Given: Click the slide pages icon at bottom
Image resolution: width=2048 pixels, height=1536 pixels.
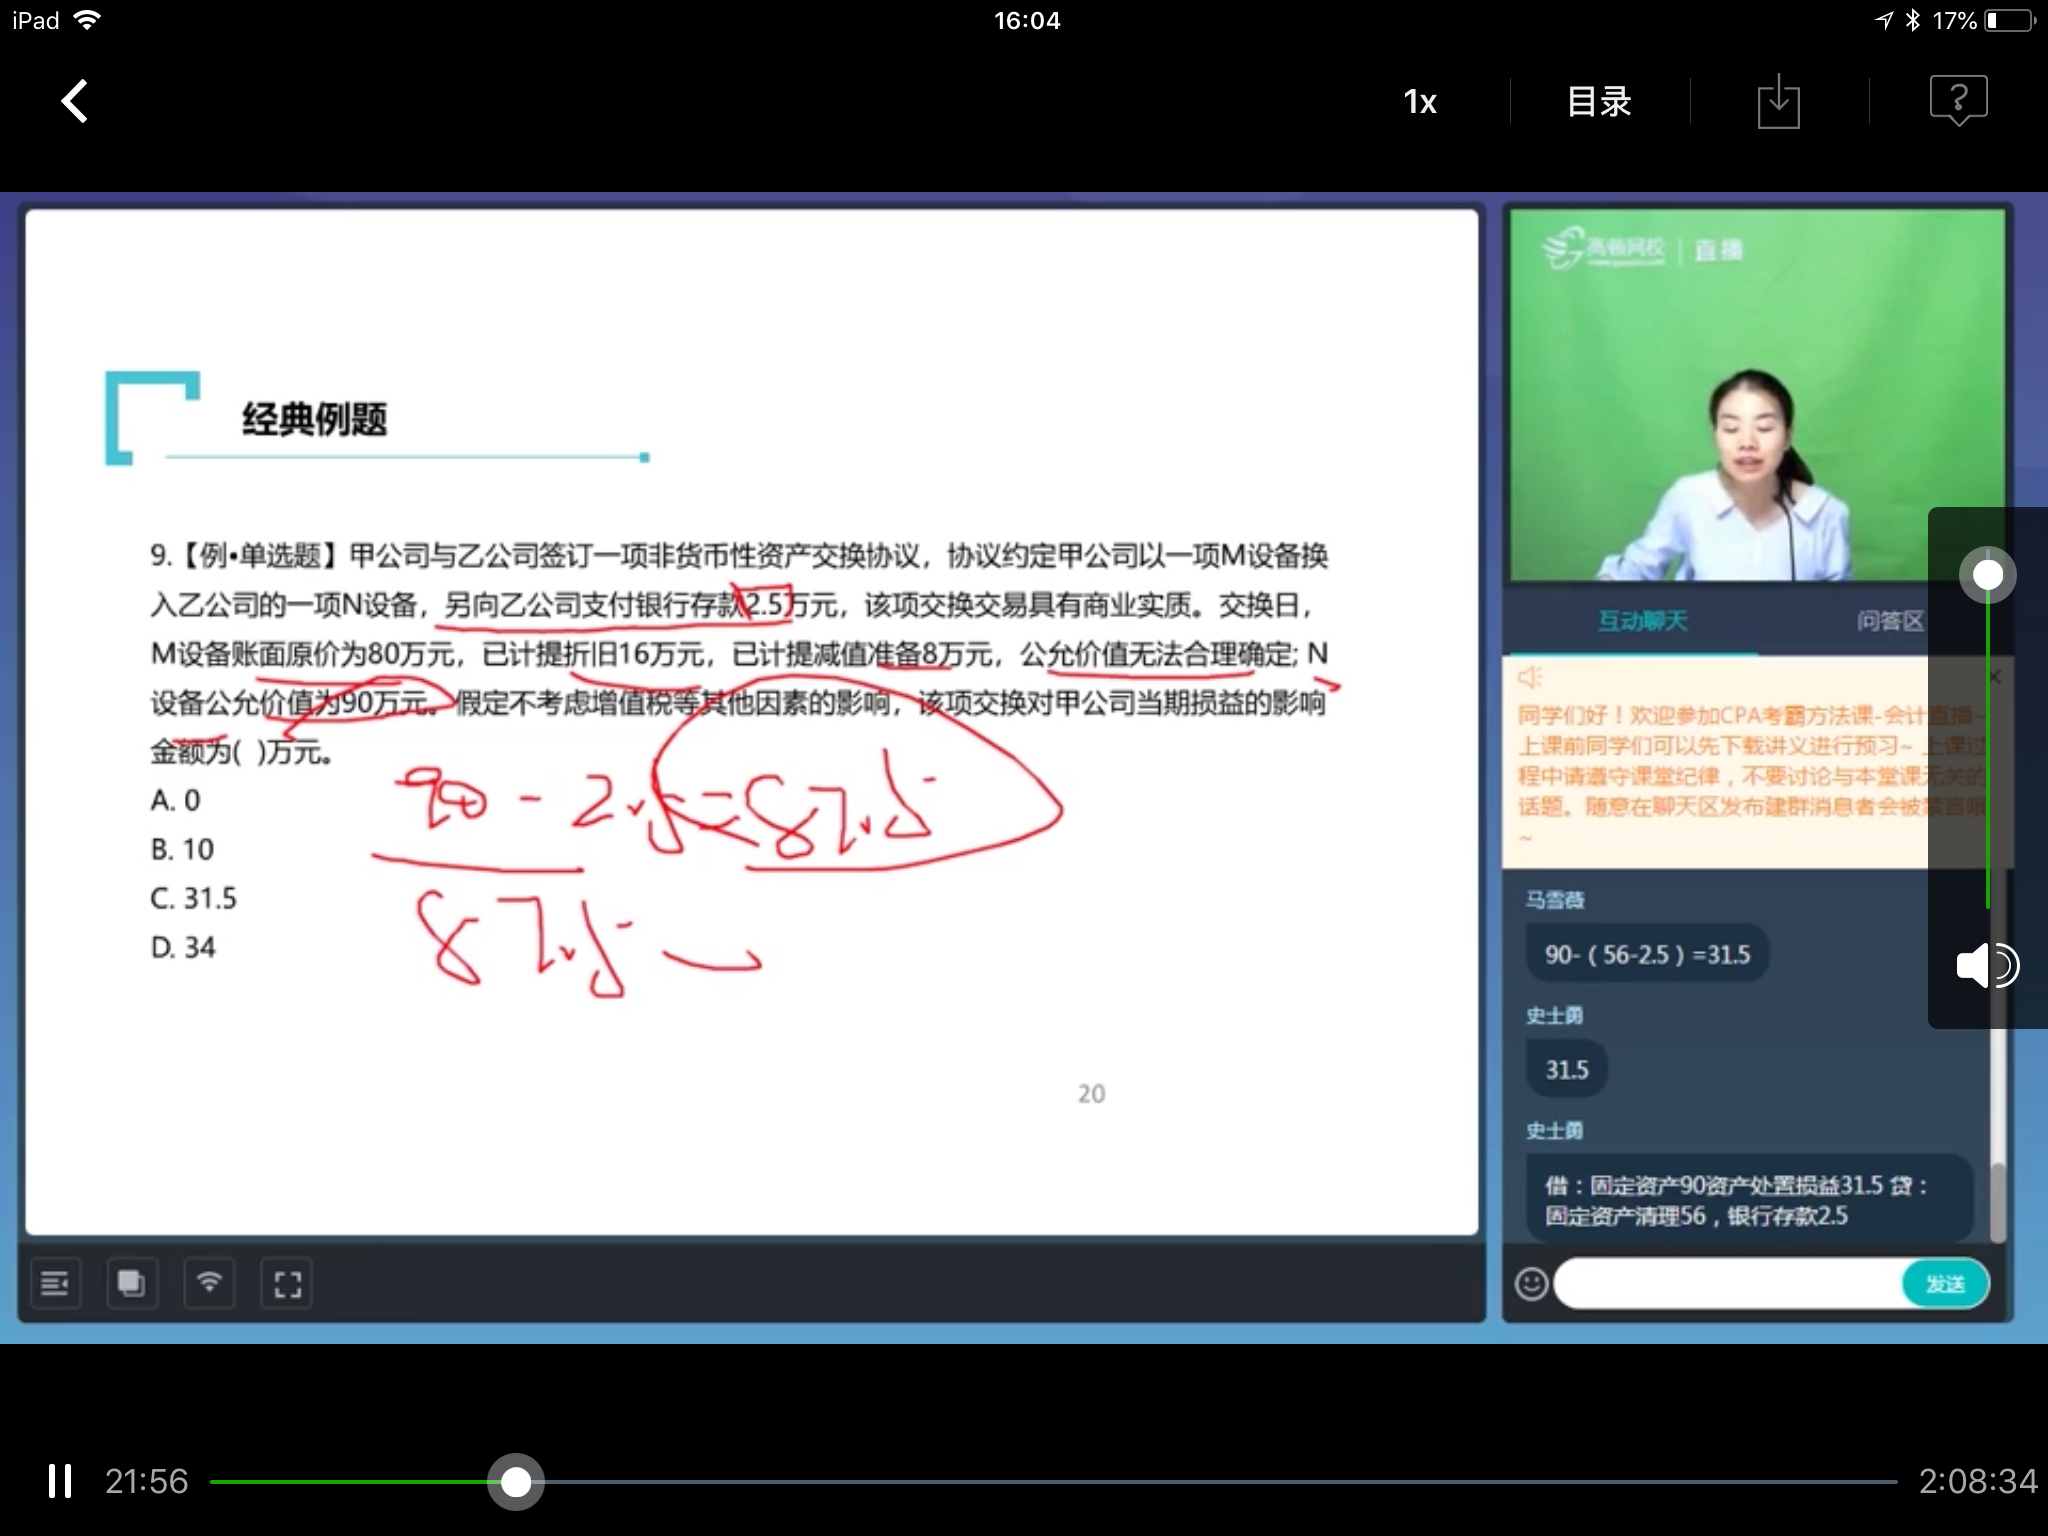Looking at the screenshot, I should click(x=133, y=1283).
